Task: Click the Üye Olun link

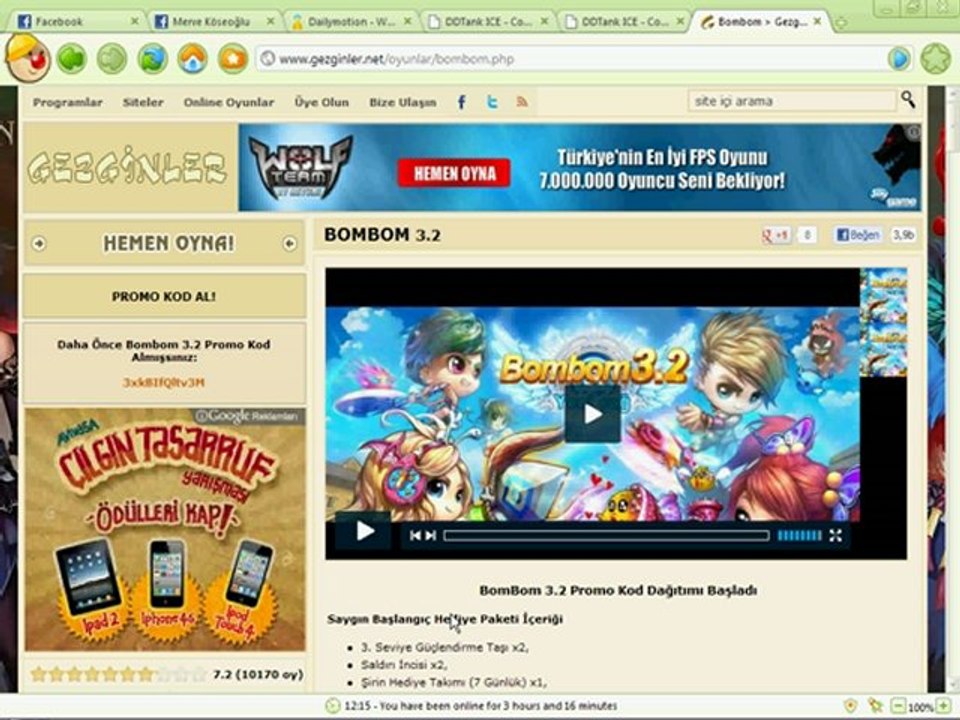Action: (321, 102)
